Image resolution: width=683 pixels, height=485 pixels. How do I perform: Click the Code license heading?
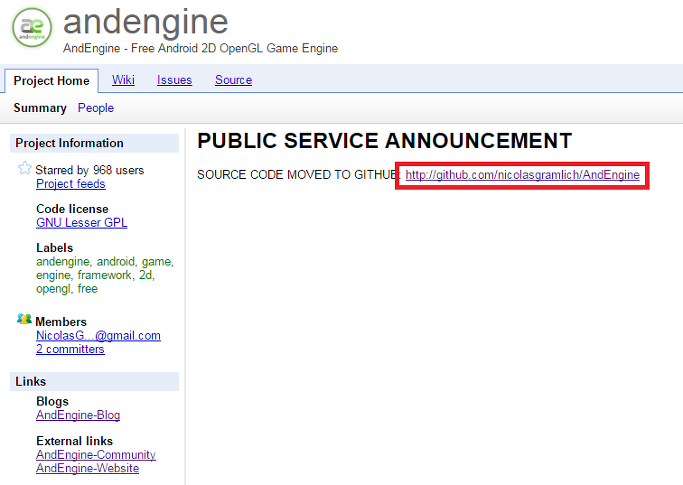tap(72, 209)
